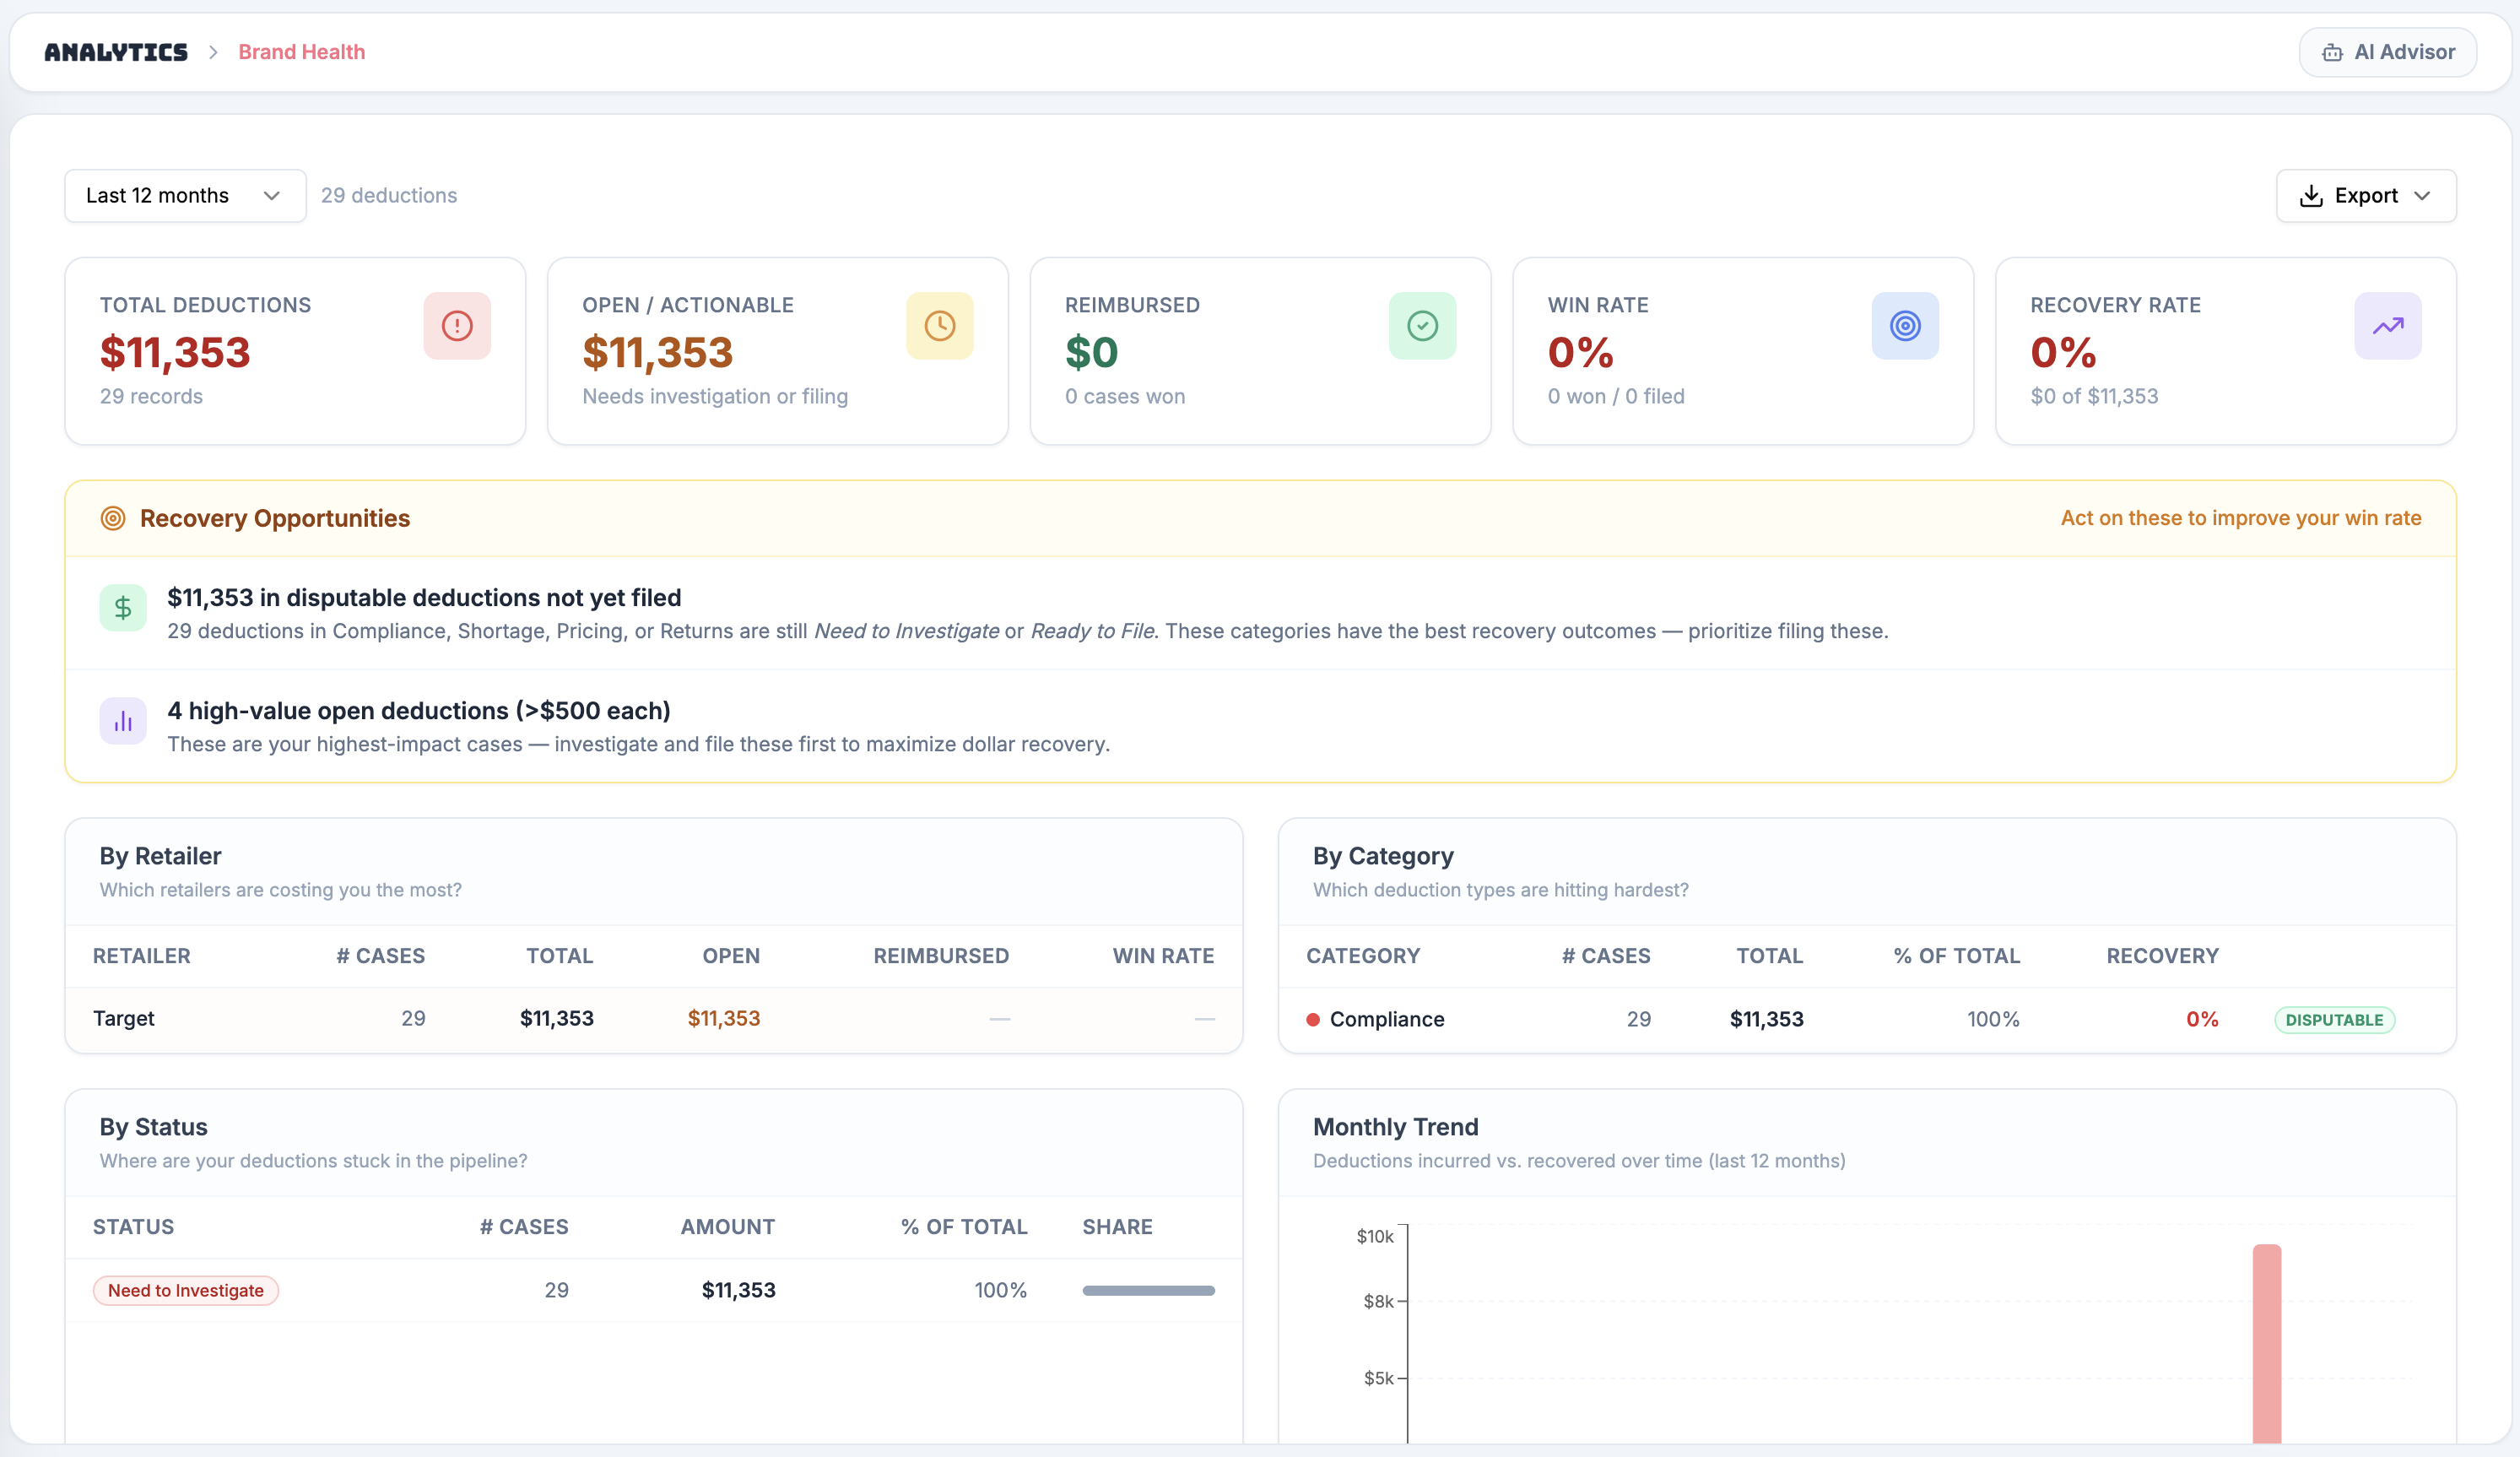Click the clock icon on Open / Actionable
2520x1457 pixels.
pos(940,325)
